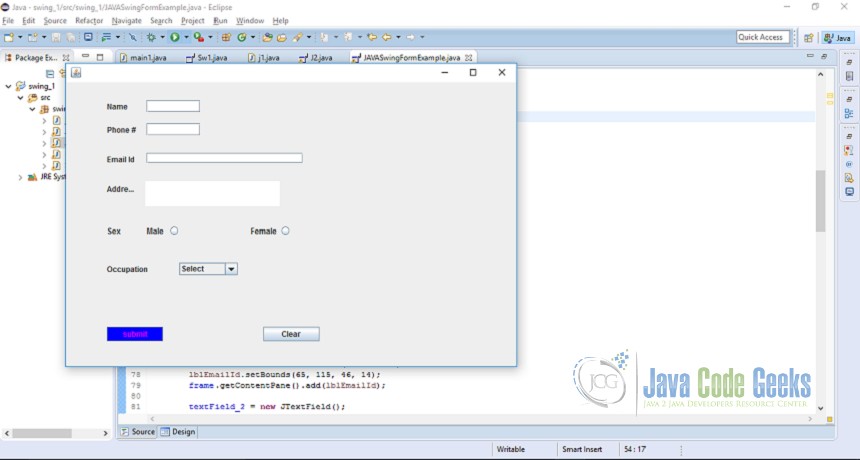Click the New Java Class icon
860x460 pixels.
[x=242, y=37]
